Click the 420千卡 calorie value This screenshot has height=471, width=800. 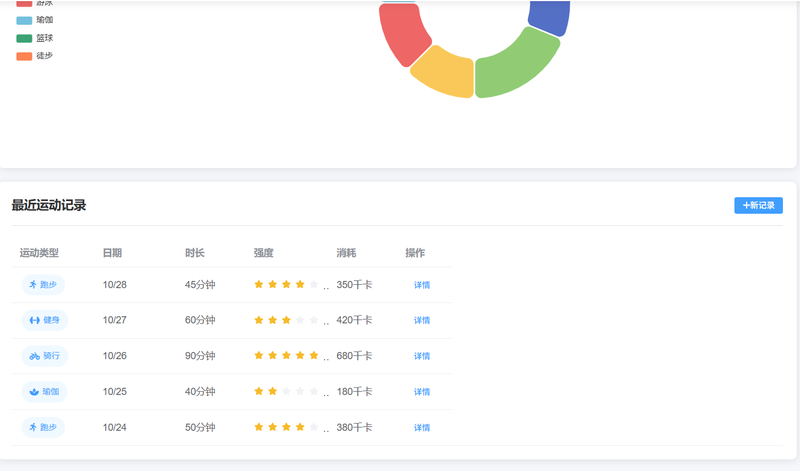click(x=354, y=320)
